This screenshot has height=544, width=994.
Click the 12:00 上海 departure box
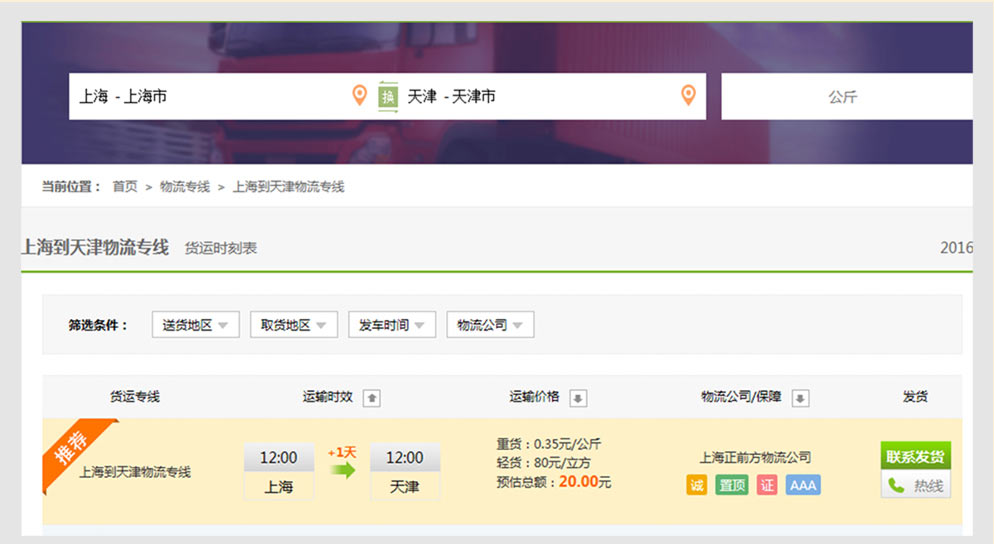279,472
